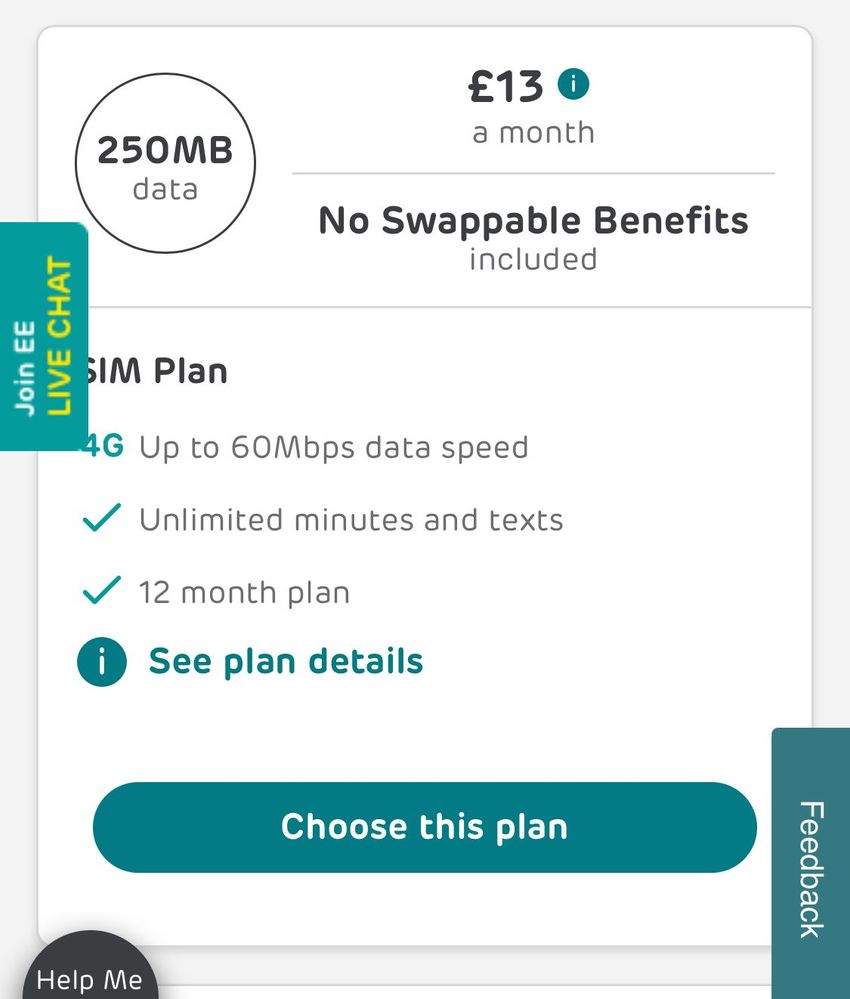Select the 250MB data circle badge

coord(165,164)
